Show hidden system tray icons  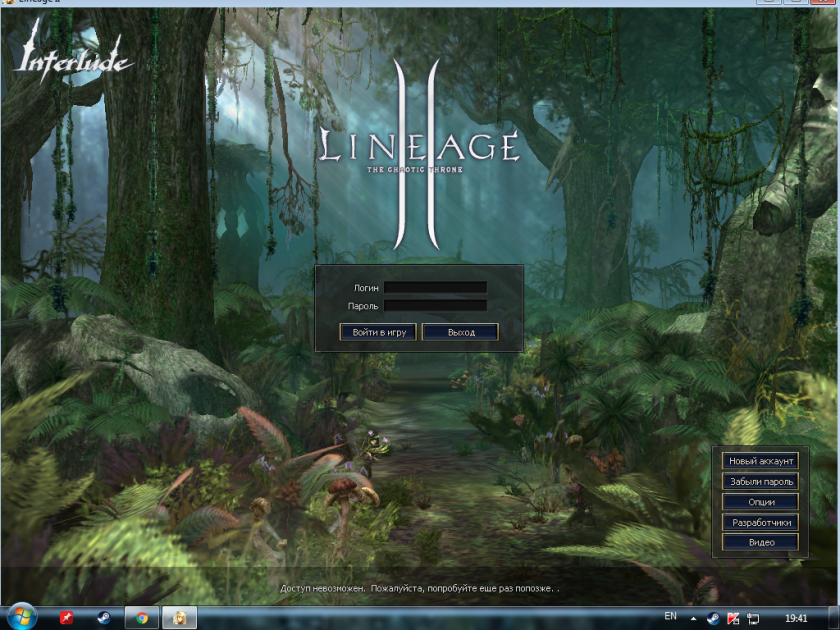[693, 619]
